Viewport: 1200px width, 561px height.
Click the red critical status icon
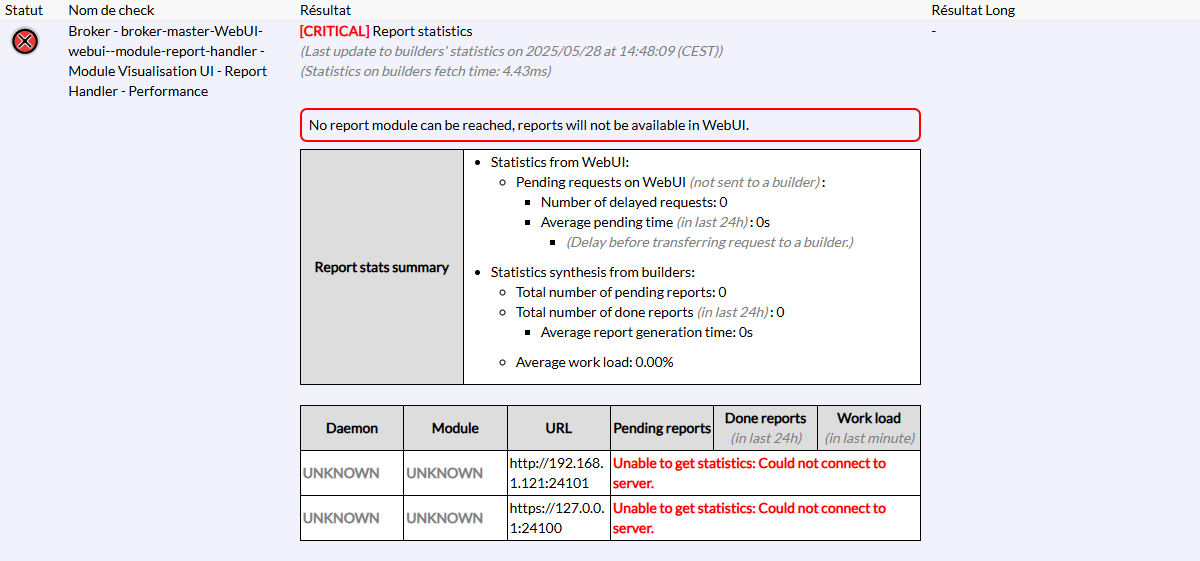pos(25,41)
